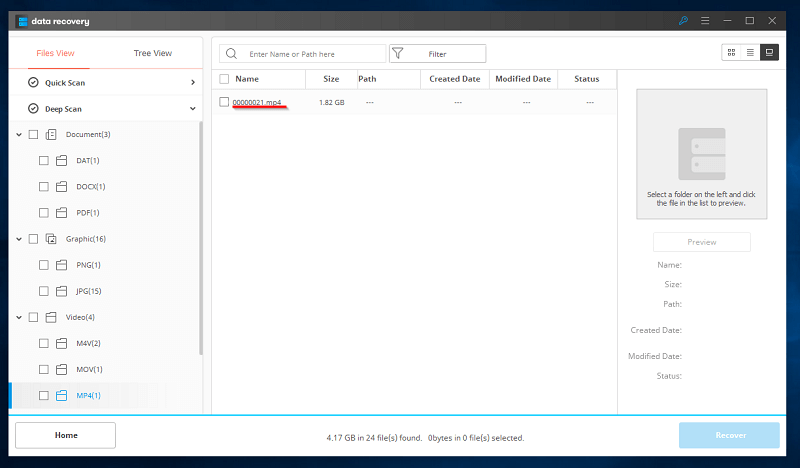The width and height of the screenshot is (800, 468).
Task: Click the JPG folder icon
Action: coord(61,291)
